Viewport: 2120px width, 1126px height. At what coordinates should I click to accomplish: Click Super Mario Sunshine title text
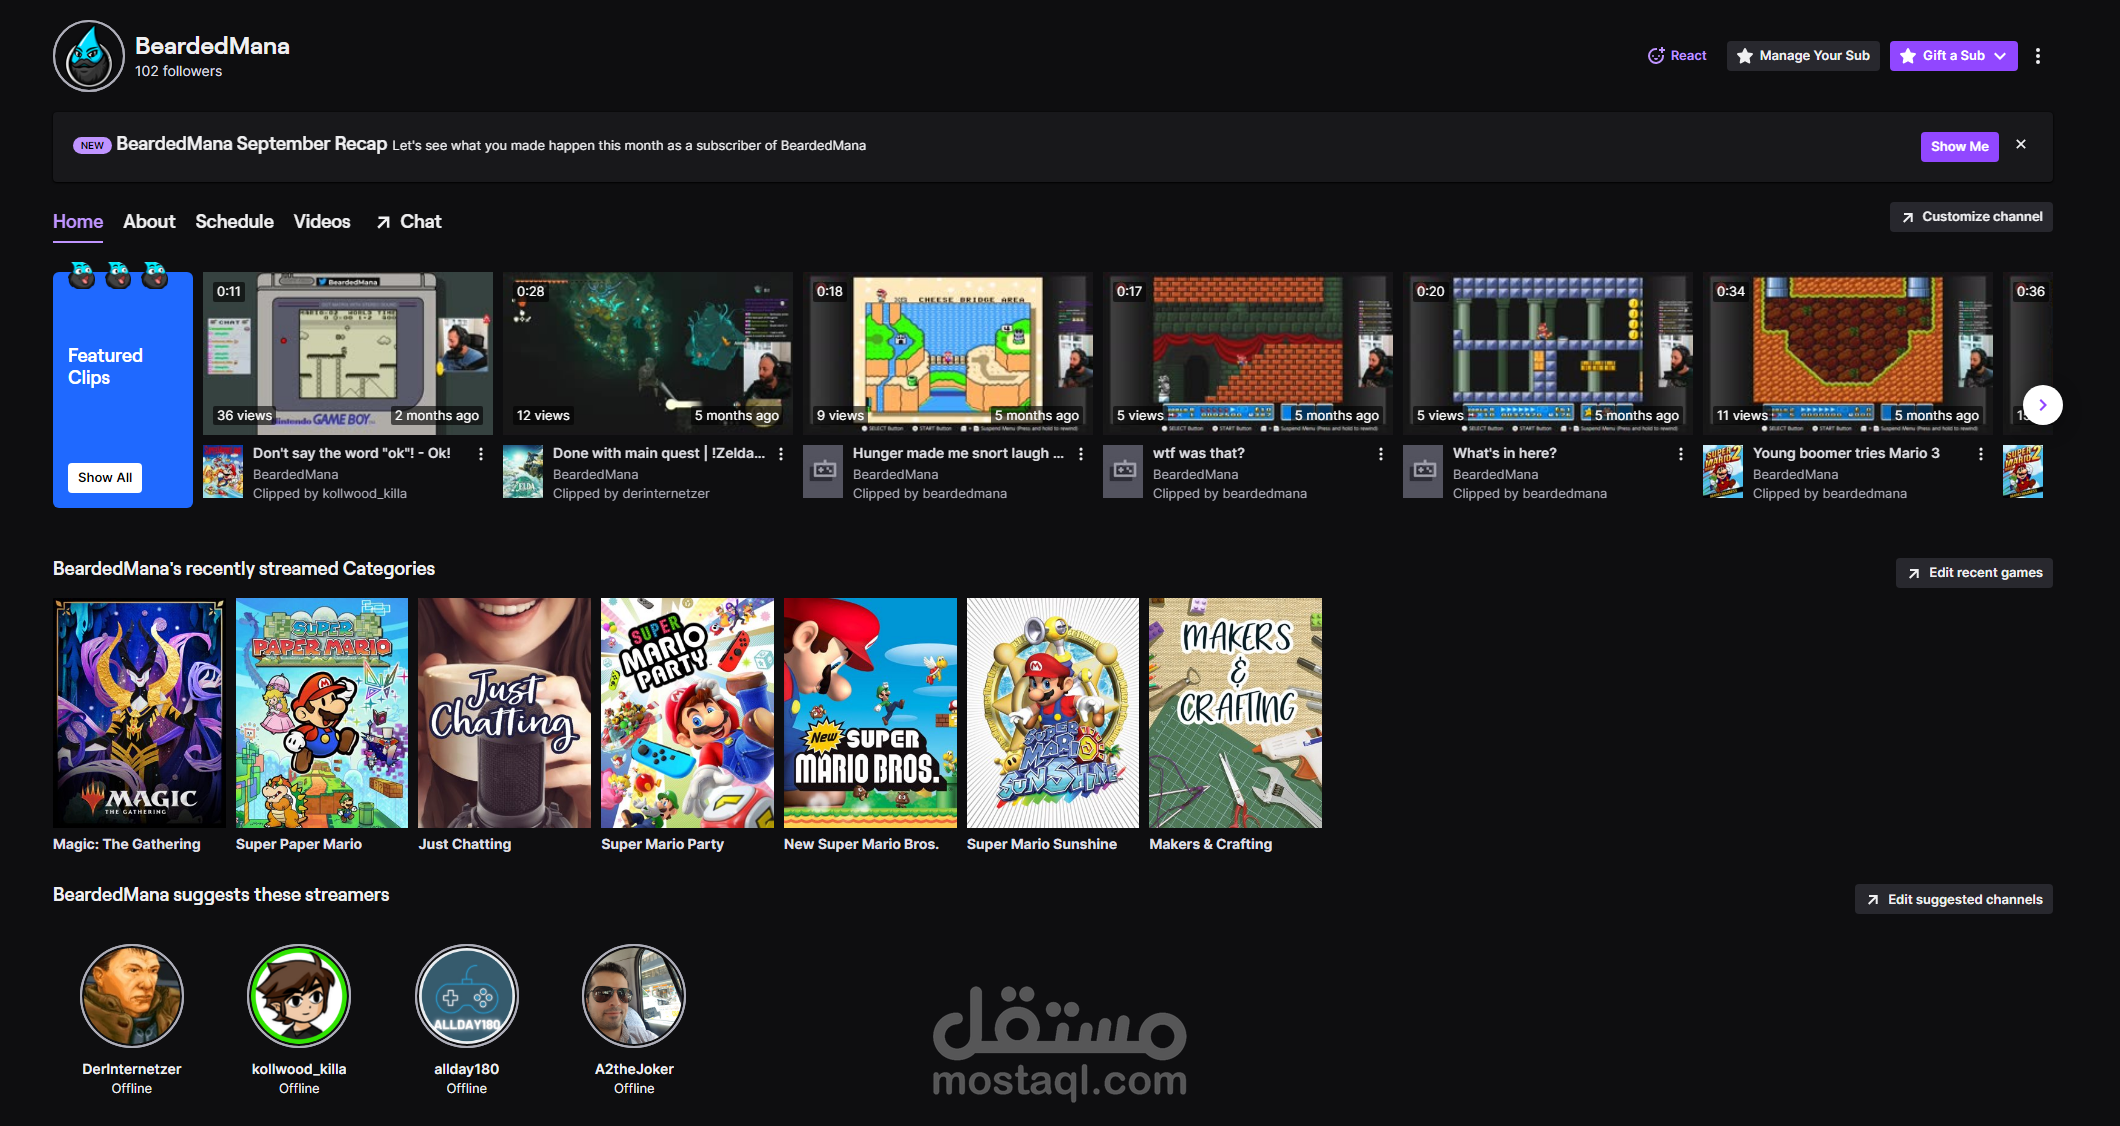[x=1042, y=845]
